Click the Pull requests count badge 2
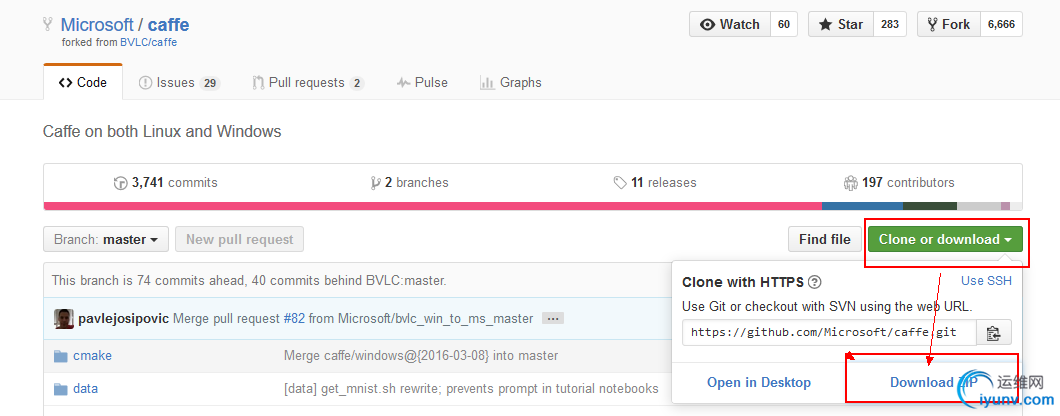 pos(356,83)
